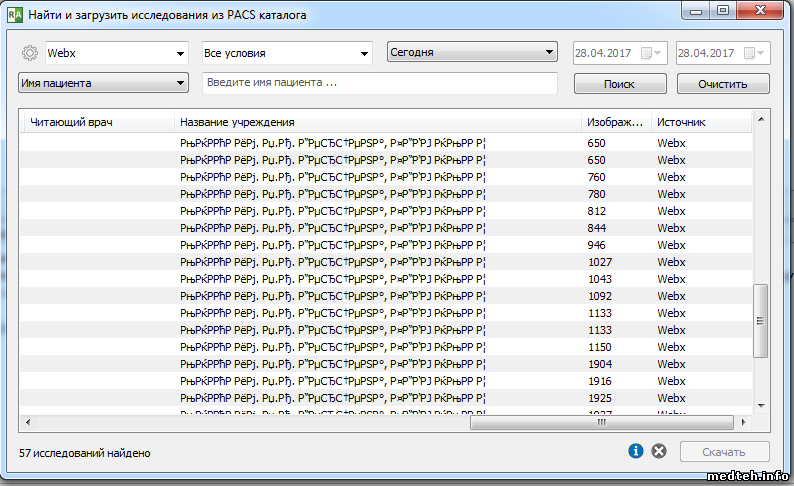Open the Webx source dropdown
Image resolution: width=794 pixels, height=486 pixels.
pyautogui.click(x=117, y=53)
